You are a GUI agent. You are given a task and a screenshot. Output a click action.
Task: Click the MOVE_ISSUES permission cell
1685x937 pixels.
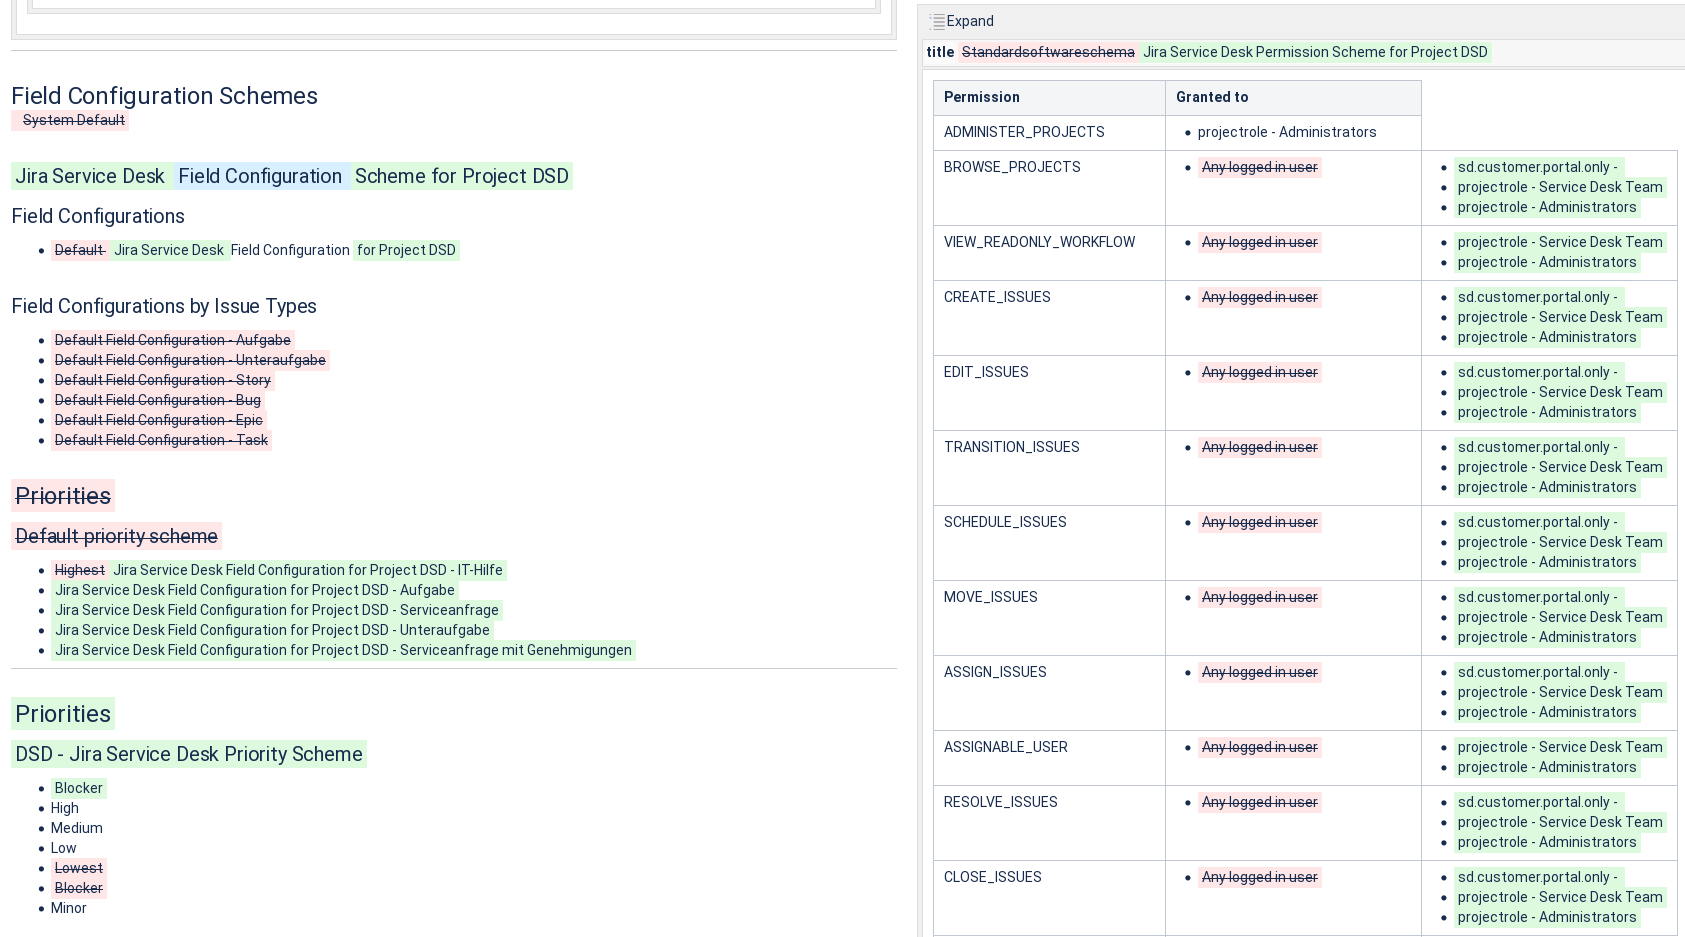pos(1049,618)
